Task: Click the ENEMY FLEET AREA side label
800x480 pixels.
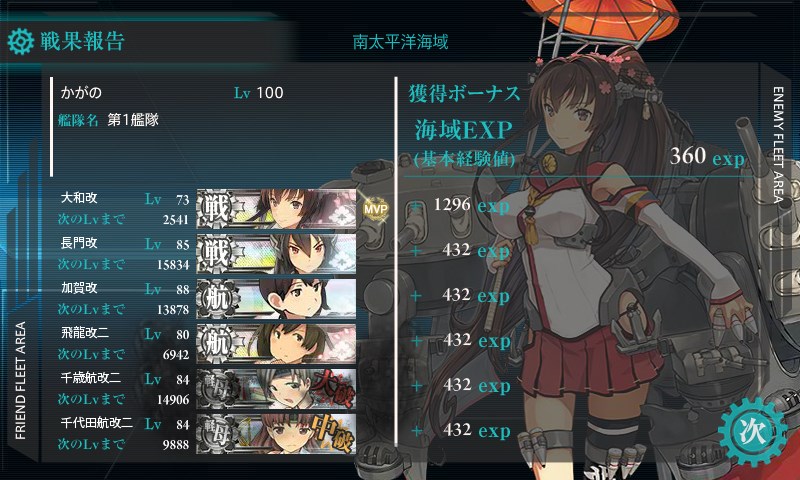Action: coord(778,145)
